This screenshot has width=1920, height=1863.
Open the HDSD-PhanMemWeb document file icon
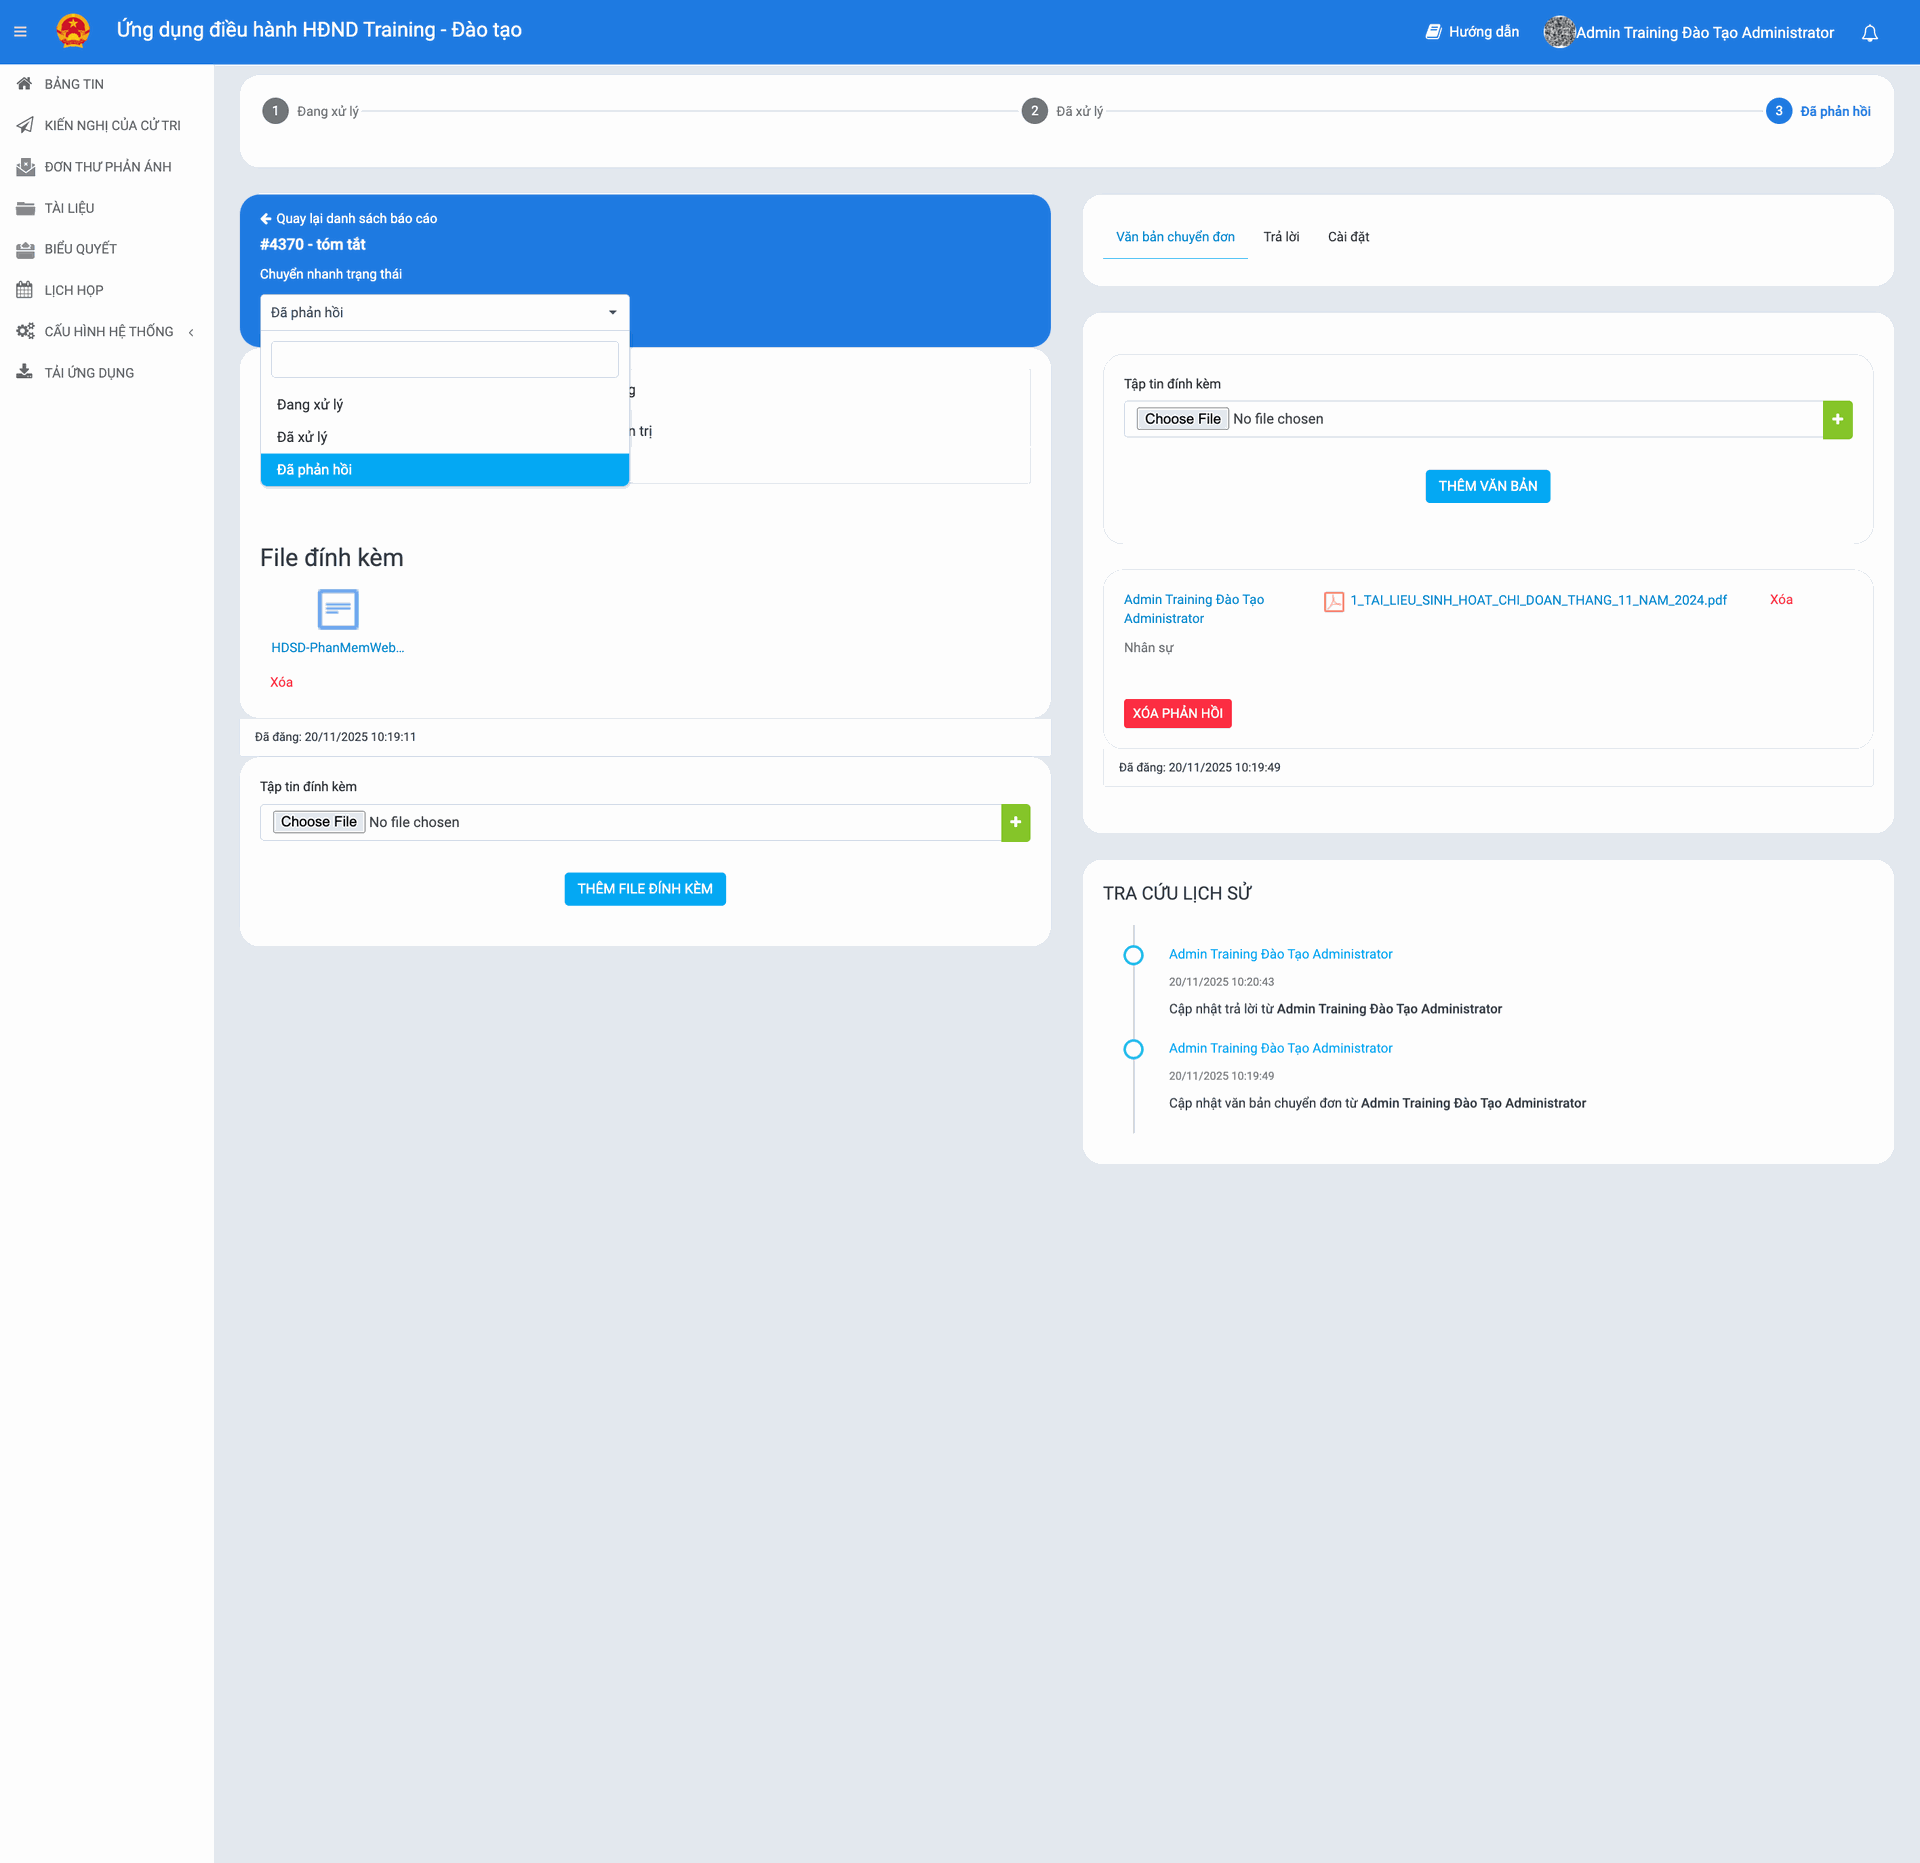coord(337,609)
